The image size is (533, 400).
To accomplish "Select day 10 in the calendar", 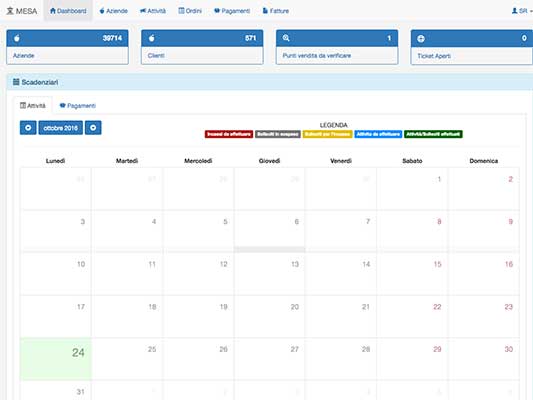I will coord(81,264).
